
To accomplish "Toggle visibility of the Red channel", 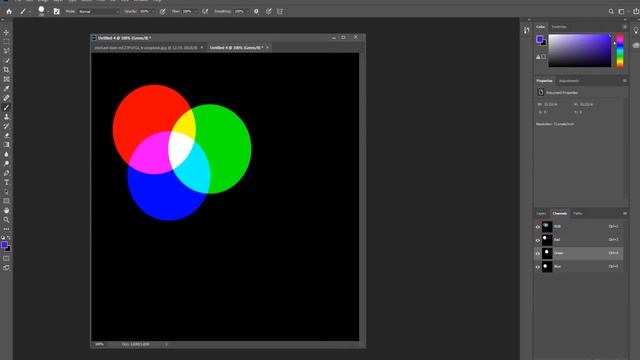I will [538, 240].
